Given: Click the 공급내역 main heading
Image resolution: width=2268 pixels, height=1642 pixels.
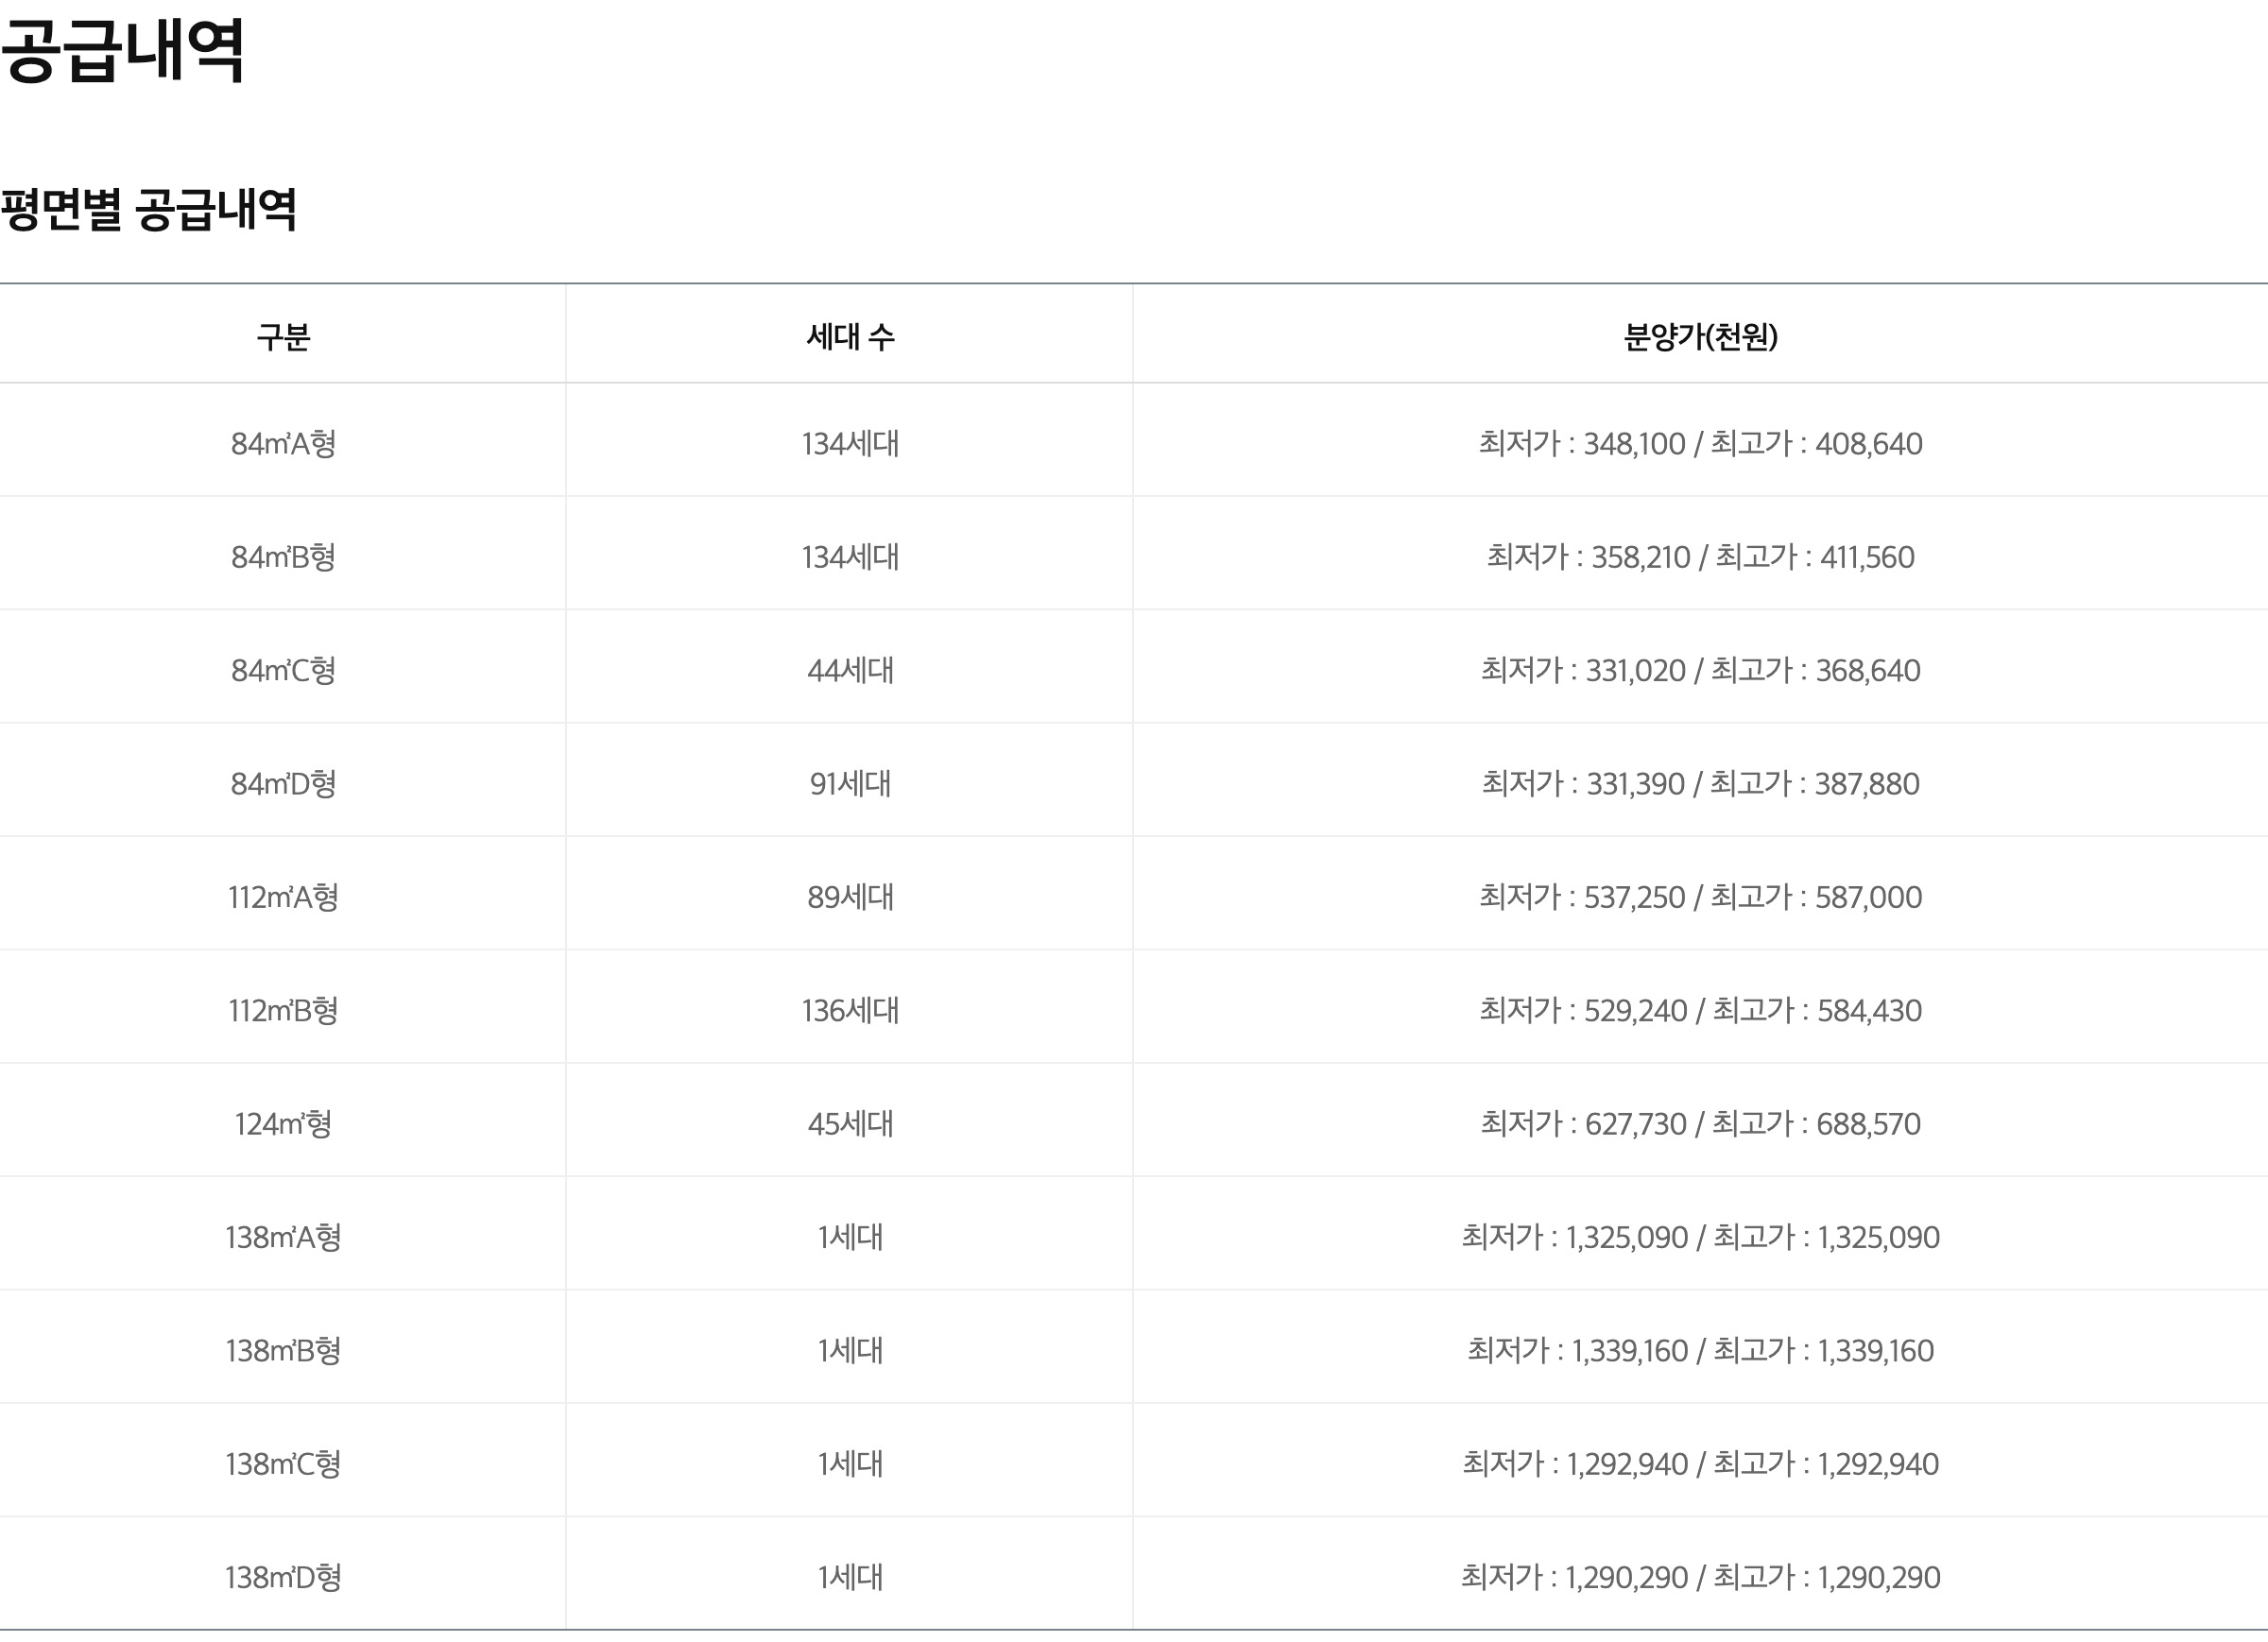Looking at the screenshot, I should tap(122, 50).
